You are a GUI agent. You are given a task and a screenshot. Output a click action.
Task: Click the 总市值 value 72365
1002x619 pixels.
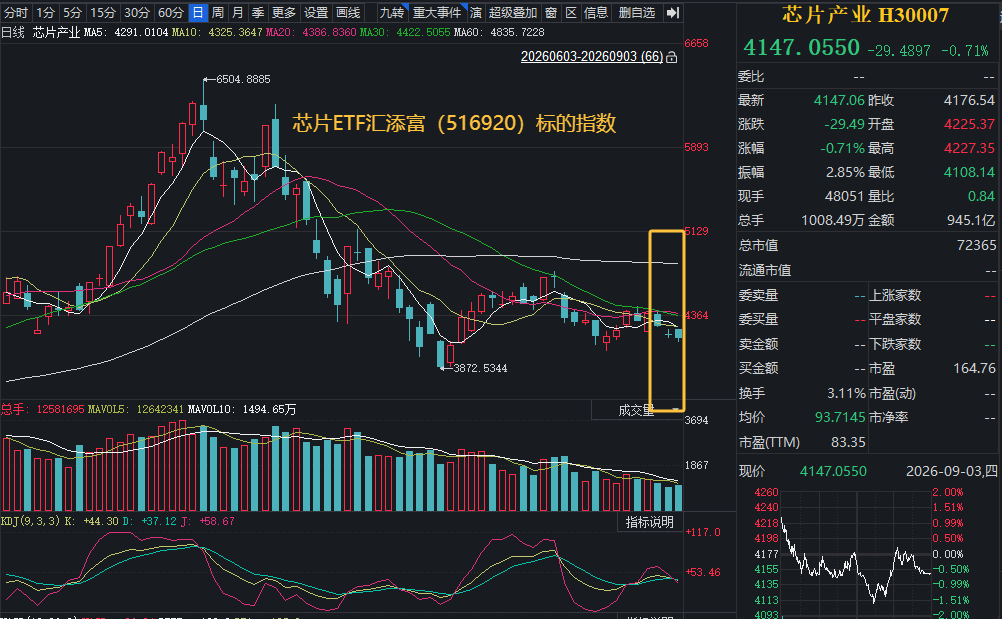point(976,245)
